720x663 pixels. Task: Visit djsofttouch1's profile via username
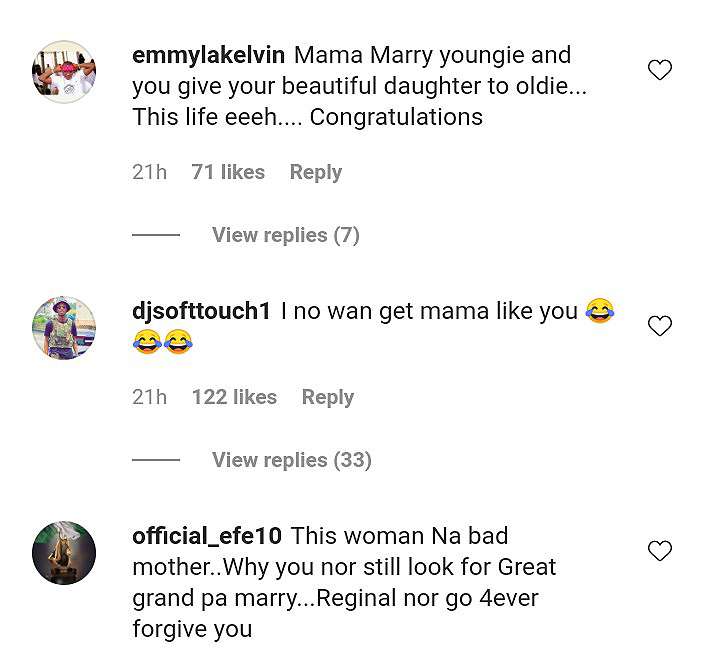(x=201, y=311)
